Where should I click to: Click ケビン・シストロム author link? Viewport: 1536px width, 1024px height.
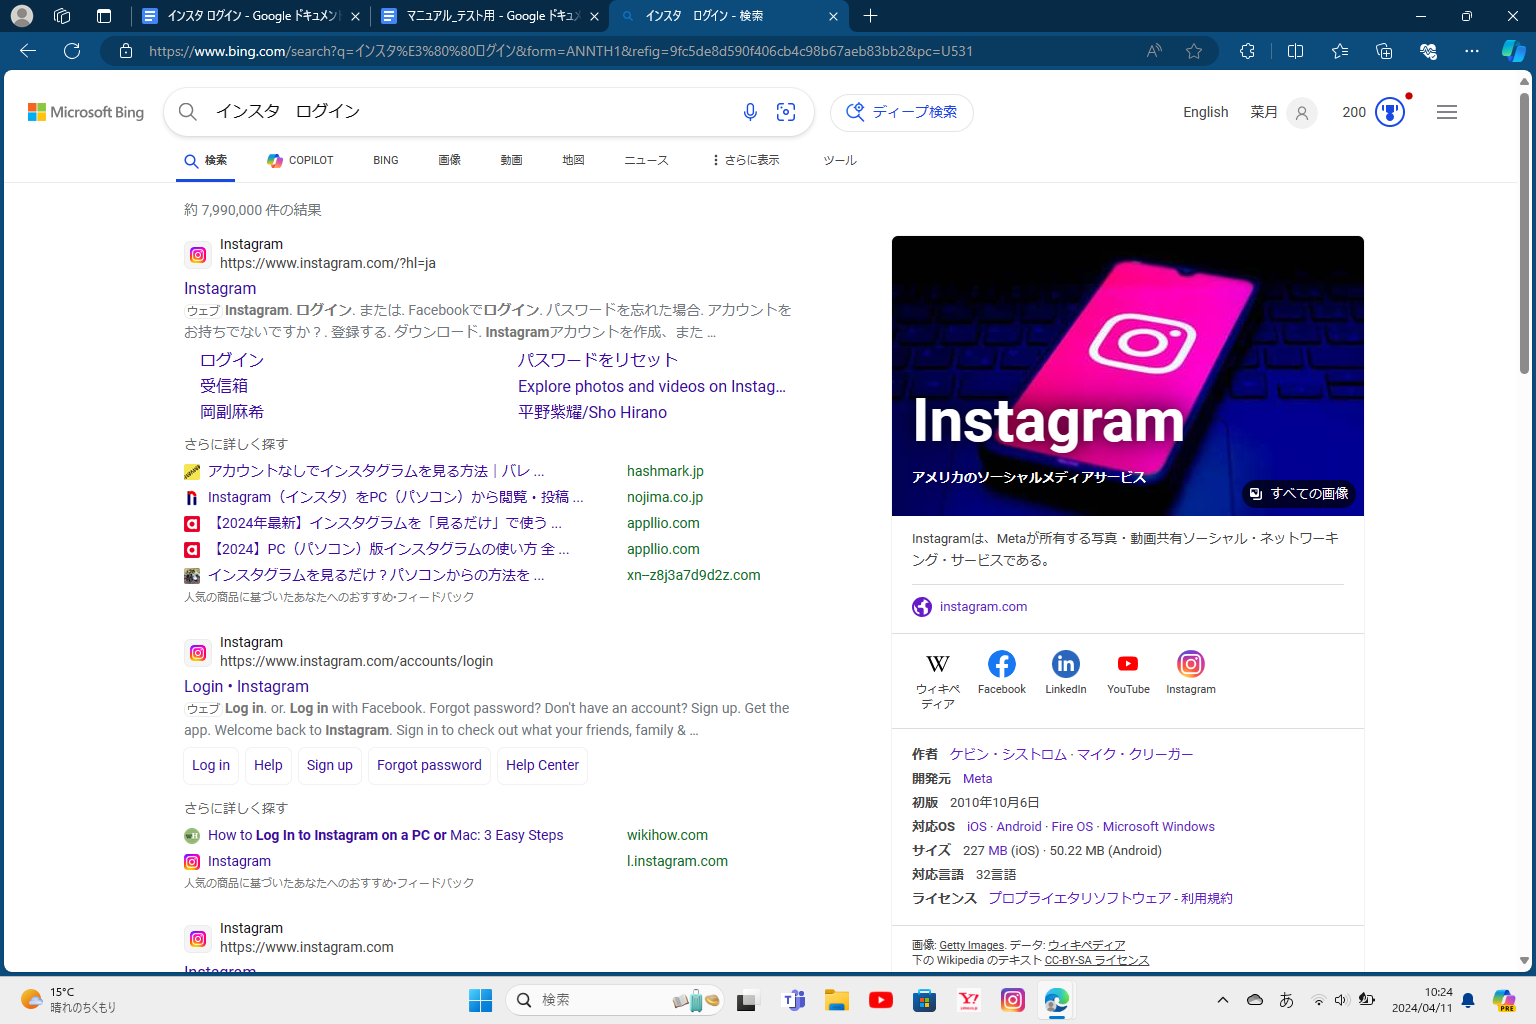(1008, 754)
